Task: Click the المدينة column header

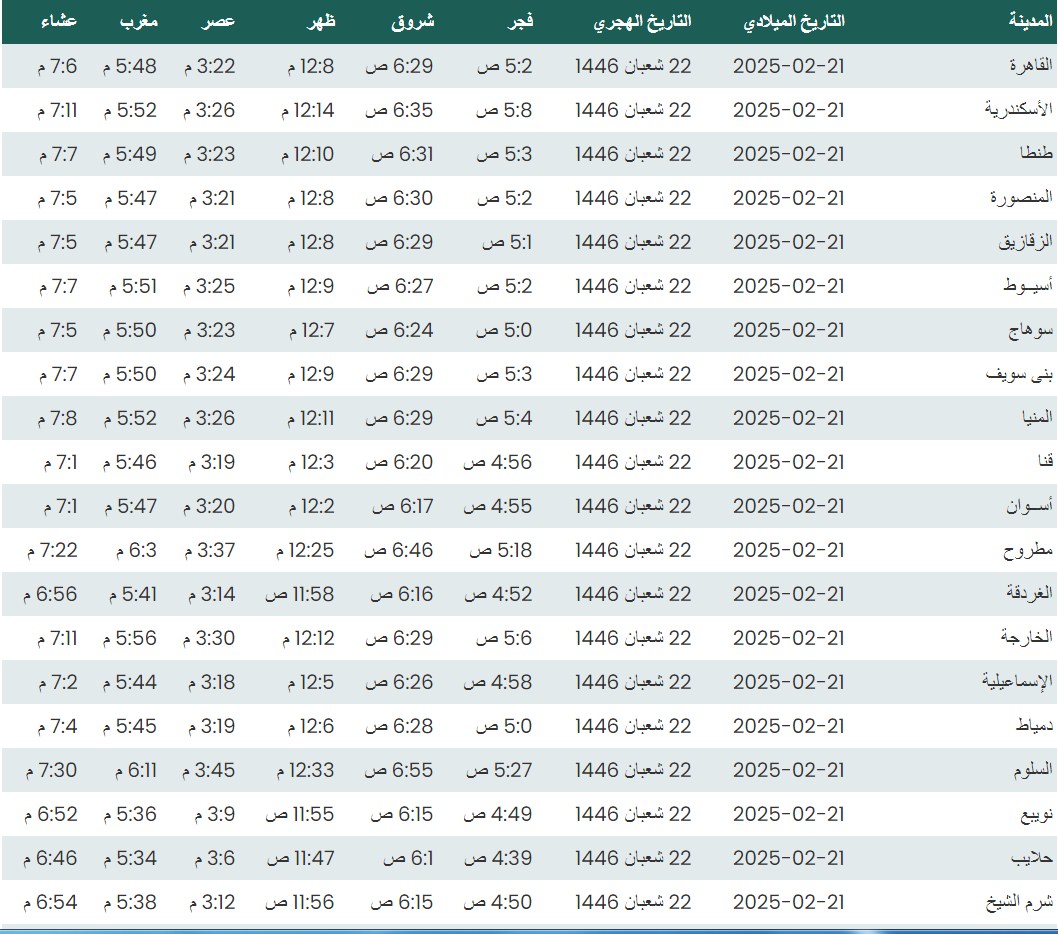Action: 1030,21
